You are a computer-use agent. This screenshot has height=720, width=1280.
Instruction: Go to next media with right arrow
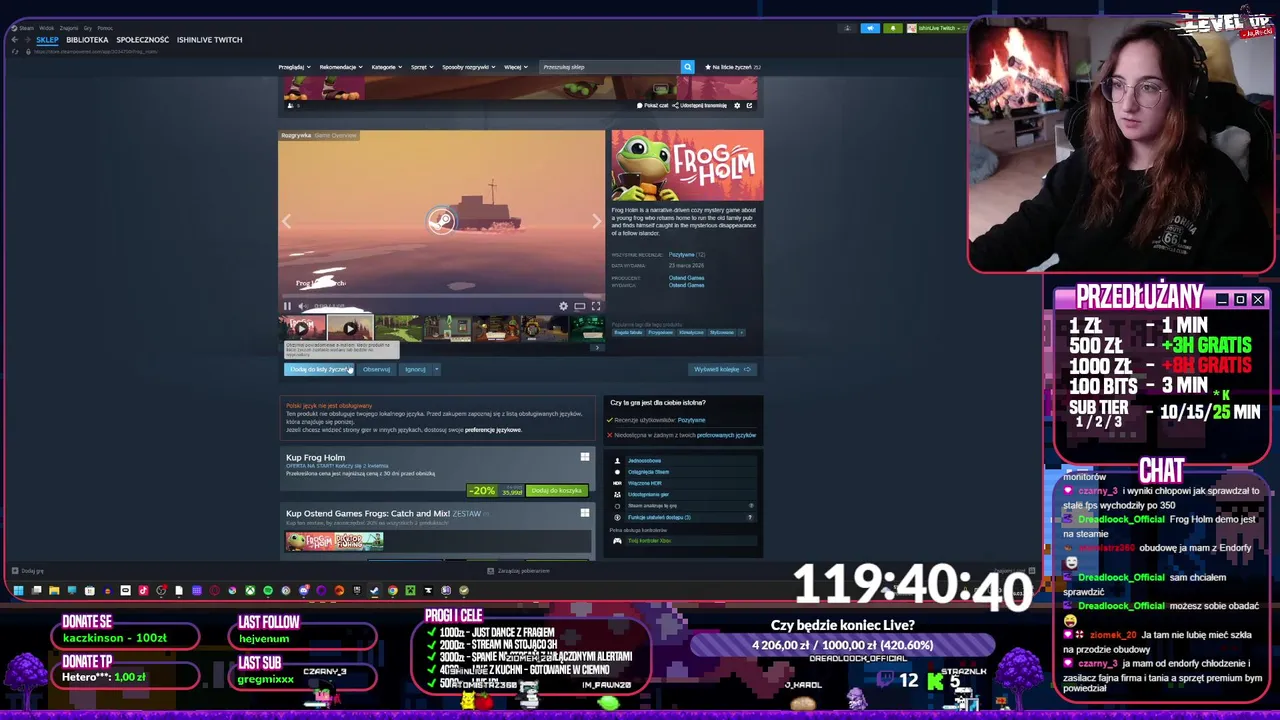[x=597, y=221]
